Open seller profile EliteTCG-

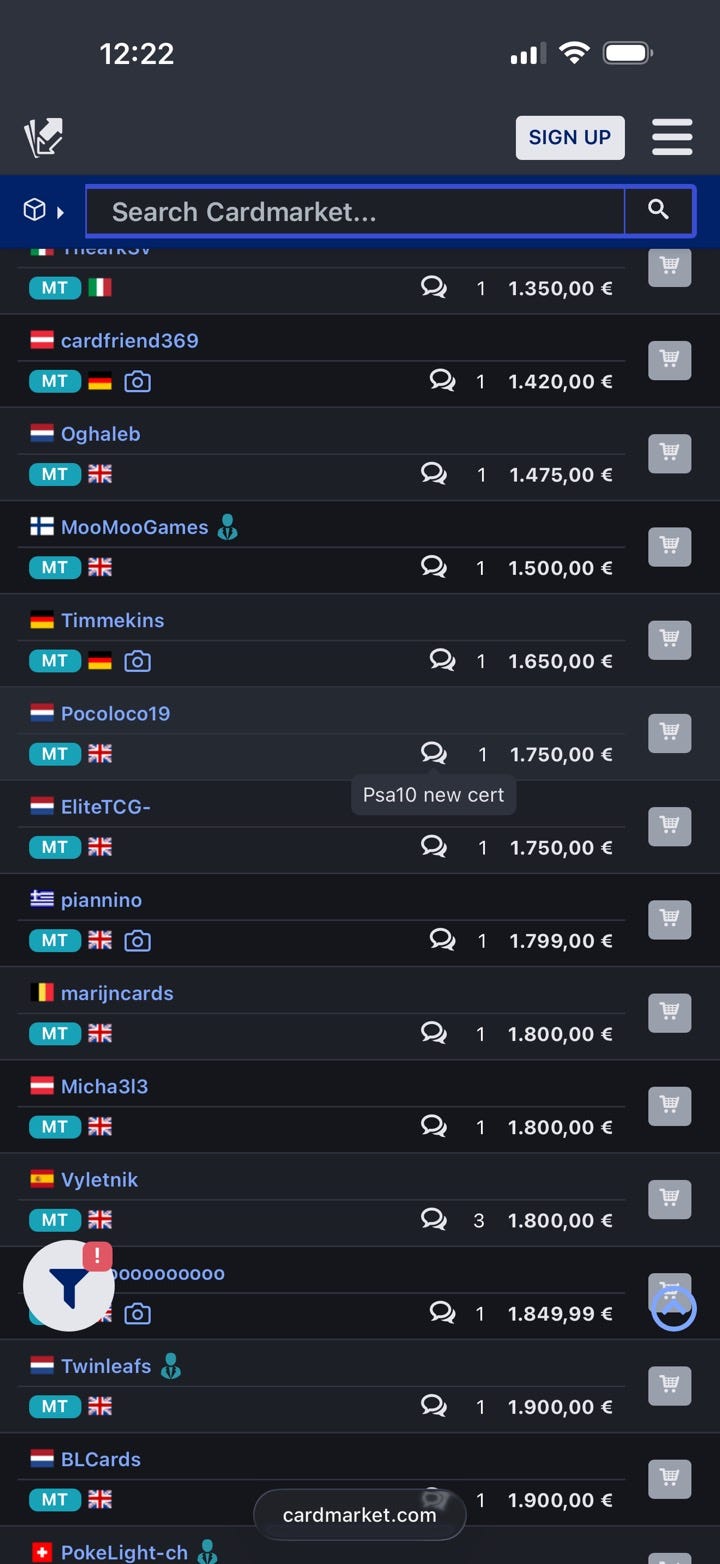pyautogui.click(x=106, y=807)
